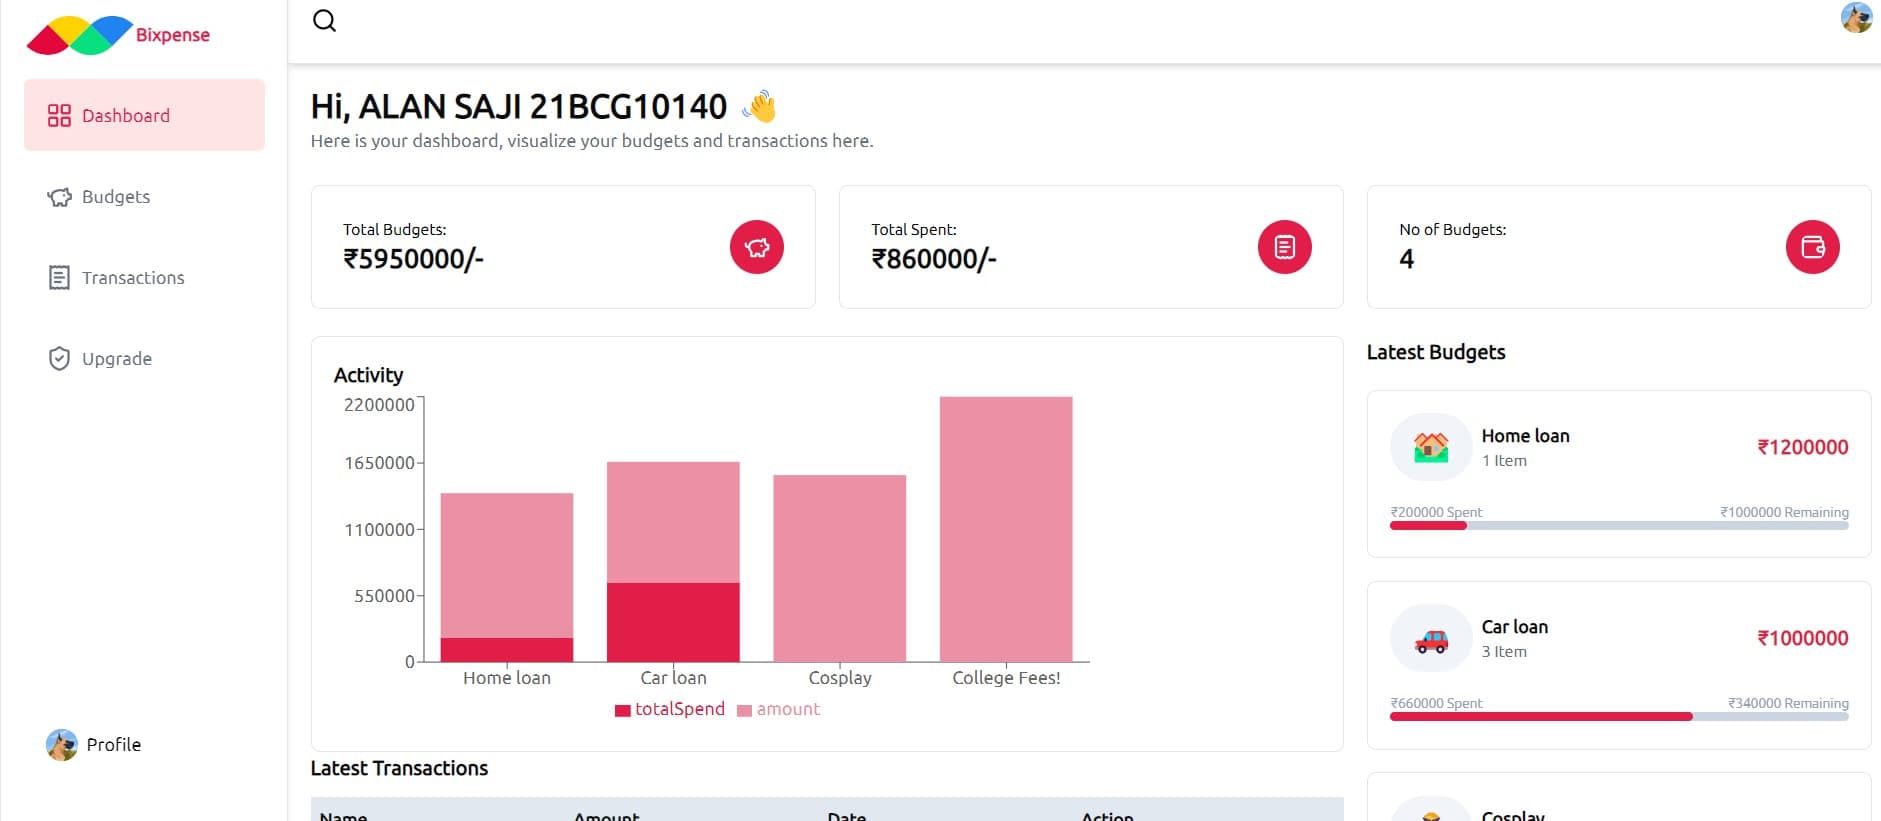Image resolution: width=1881 pixels, height=821 pixels.
Task: Click the Car loan totalSpend dark bar
Action: click(x=673, y=622)
